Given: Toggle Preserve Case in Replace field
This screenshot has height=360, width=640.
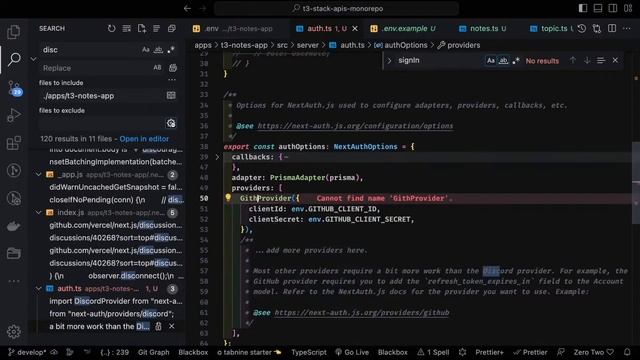Looking at the screenshot, I should click(157, 68).
